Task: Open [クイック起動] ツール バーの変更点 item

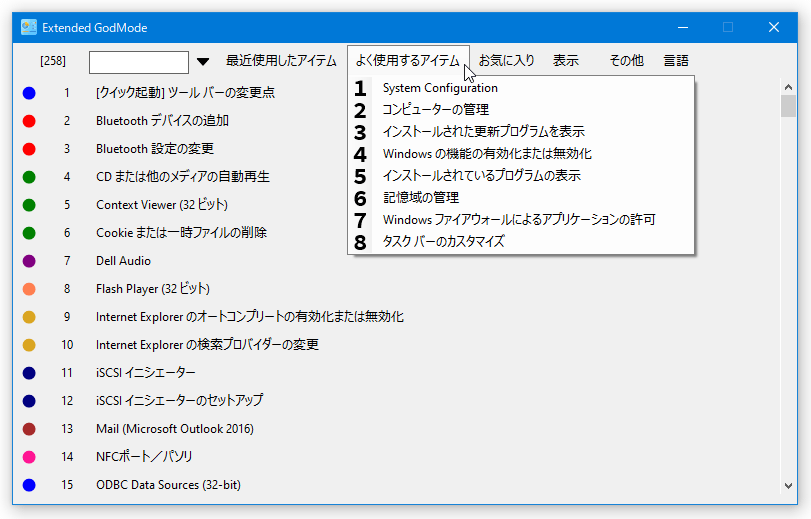Action: (x=185, y=93)
